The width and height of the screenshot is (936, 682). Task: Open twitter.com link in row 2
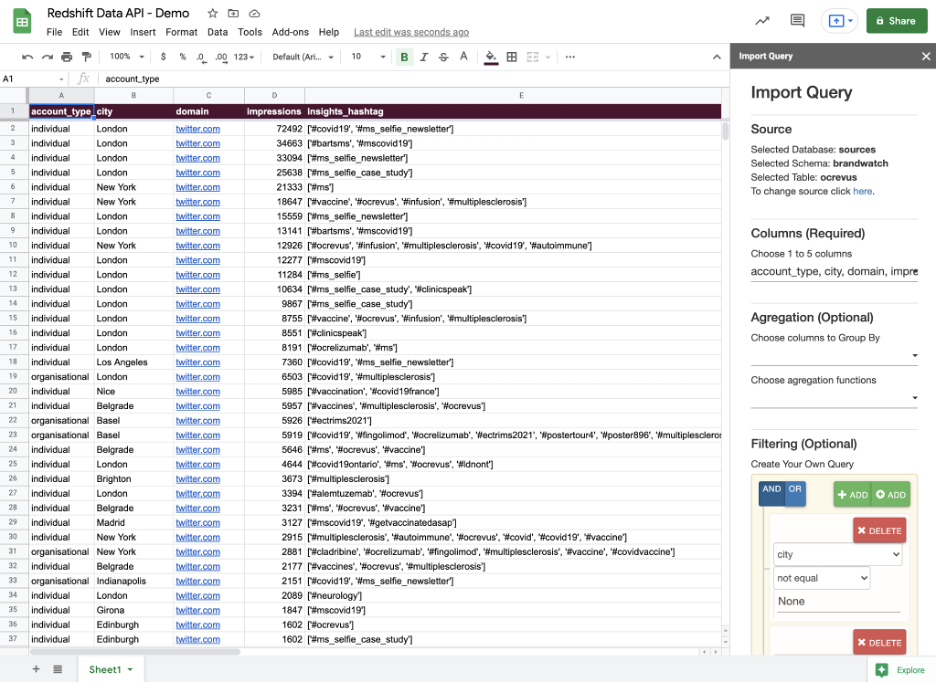[x=198, y=129]
